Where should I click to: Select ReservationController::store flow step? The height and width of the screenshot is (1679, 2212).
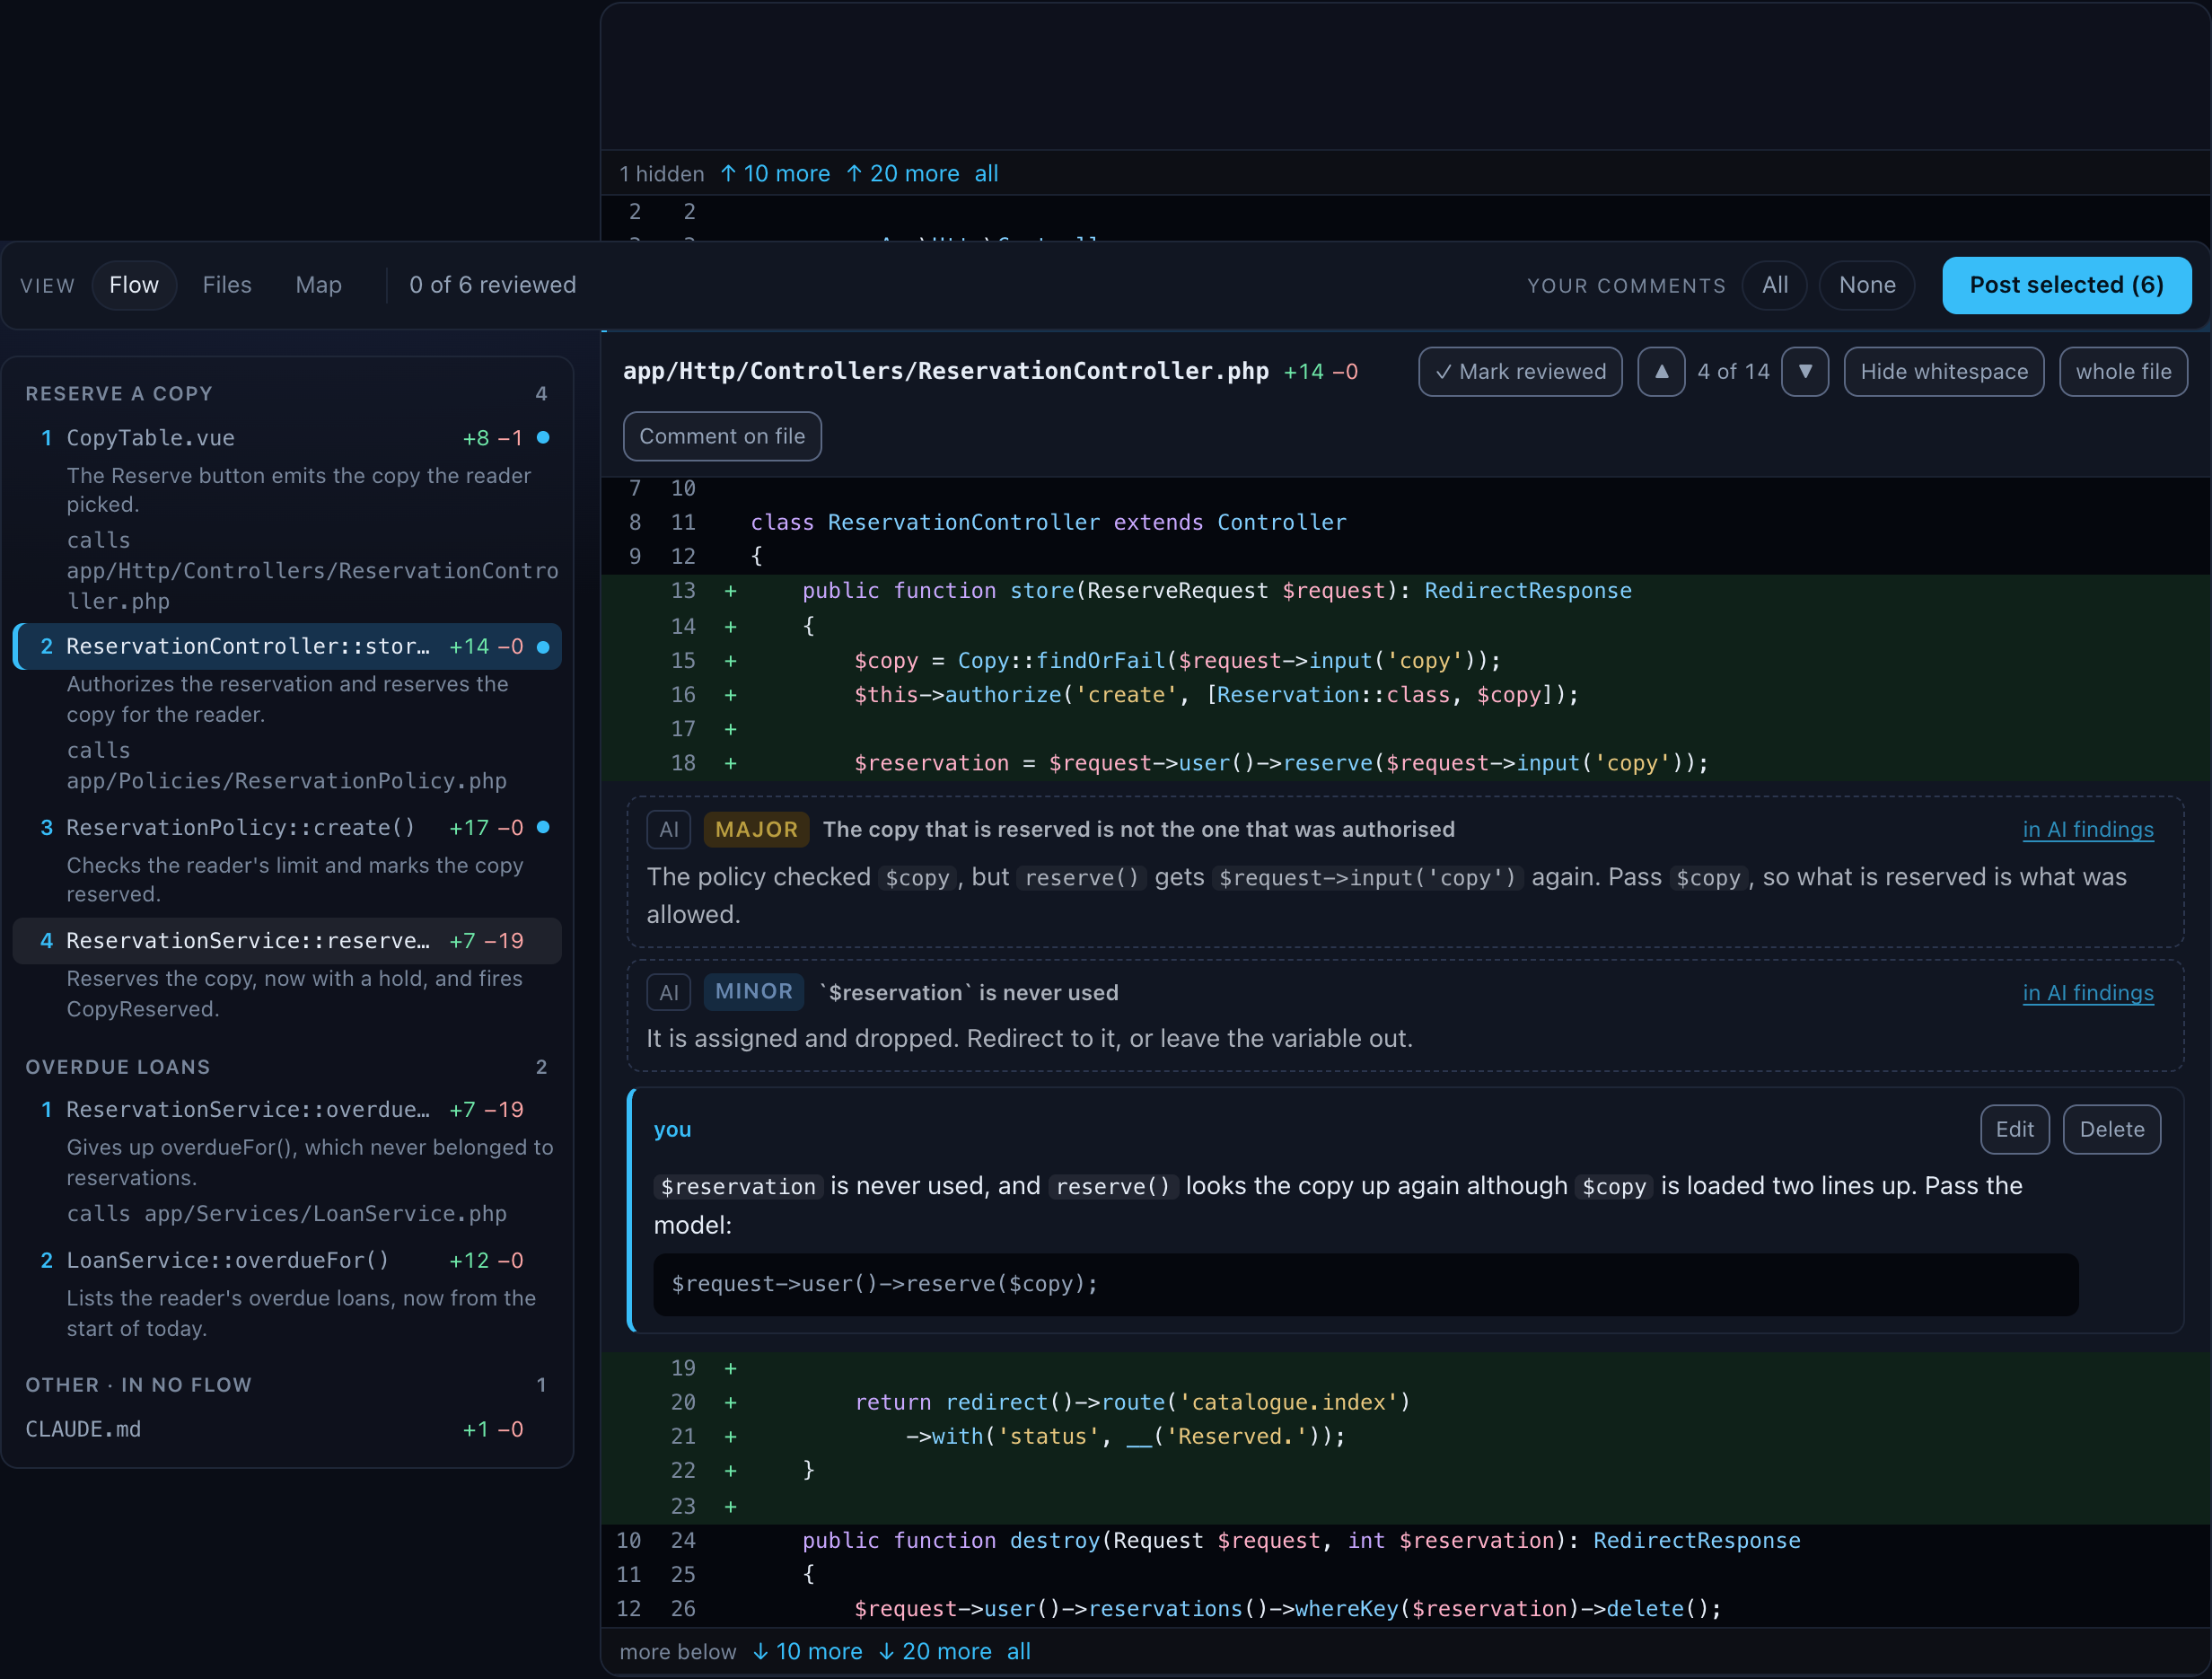click(287, 647)
